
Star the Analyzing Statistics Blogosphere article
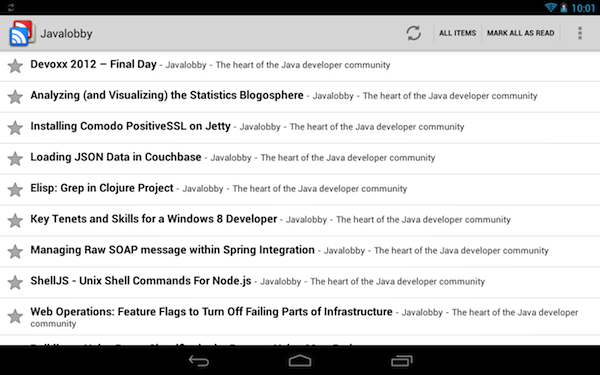point(15,97)
